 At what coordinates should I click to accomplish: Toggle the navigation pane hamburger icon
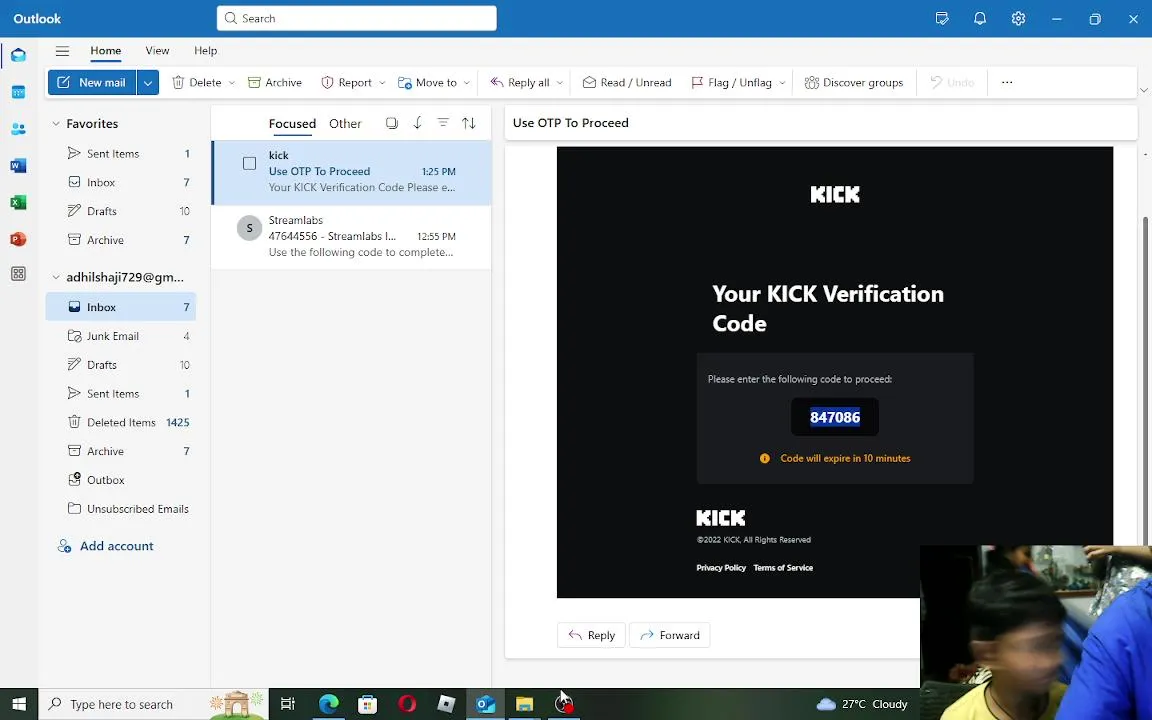[x=62, y=51]
